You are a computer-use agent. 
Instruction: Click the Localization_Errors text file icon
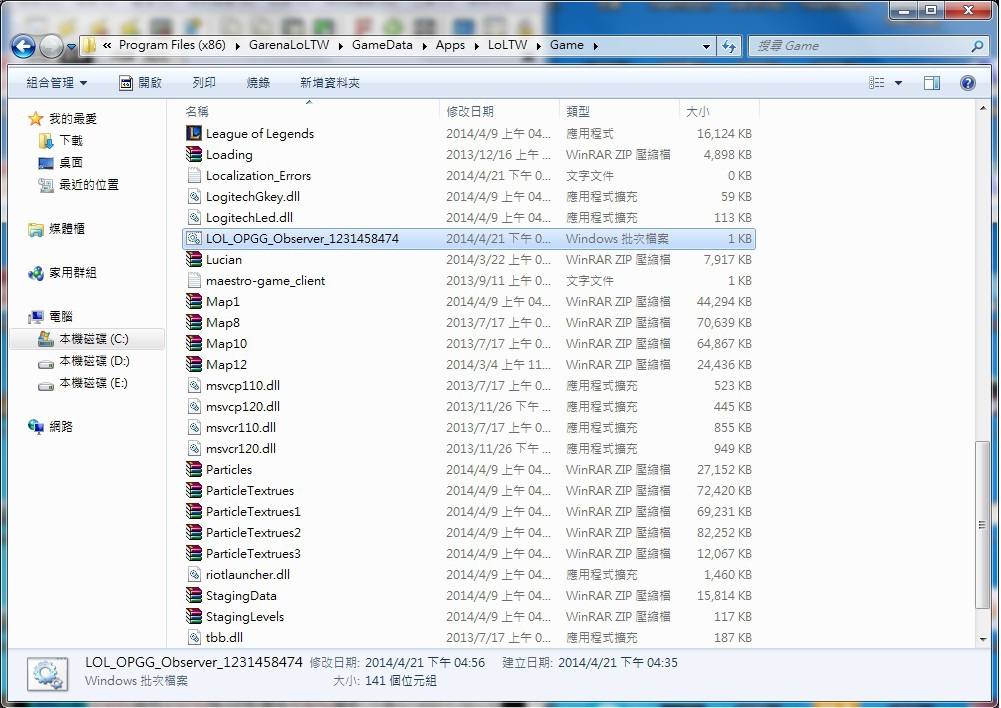[x=193, y=175]
